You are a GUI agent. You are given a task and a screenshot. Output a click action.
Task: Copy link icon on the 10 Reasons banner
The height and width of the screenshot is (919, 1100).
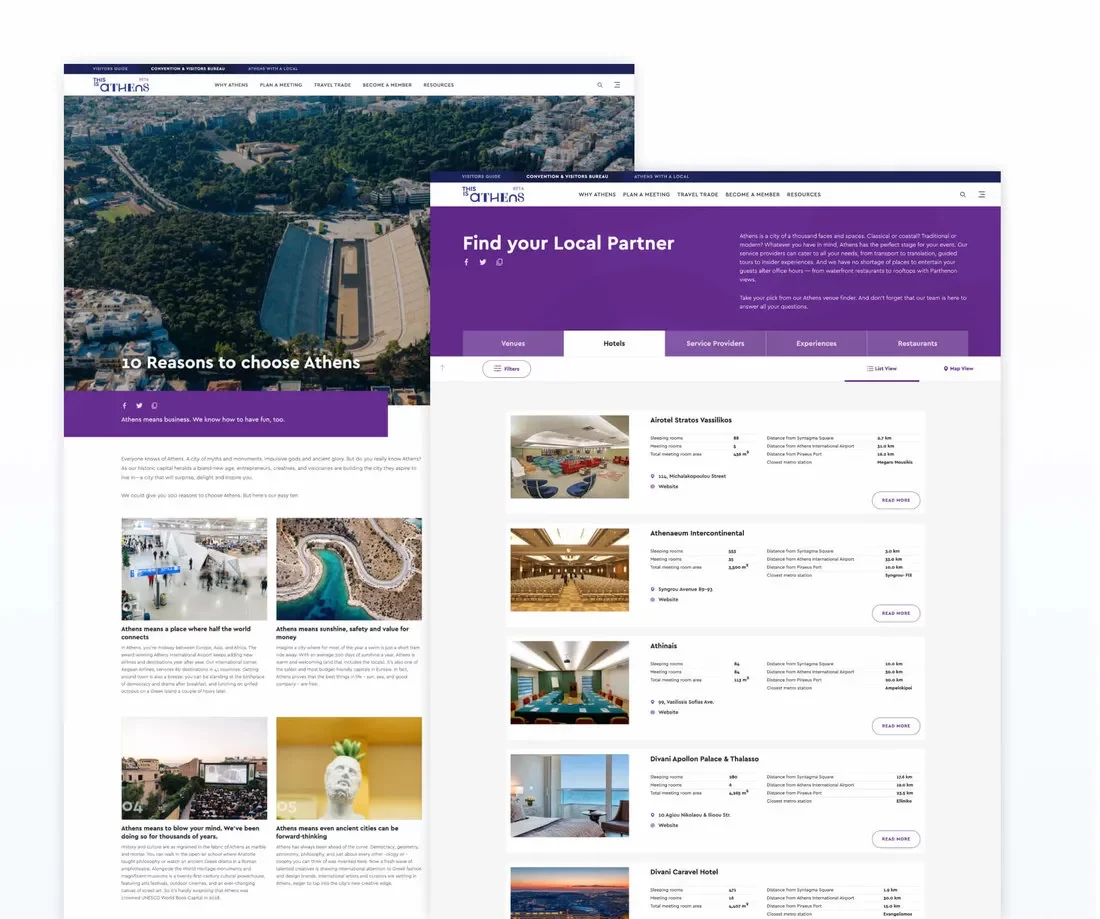[154, 405]
